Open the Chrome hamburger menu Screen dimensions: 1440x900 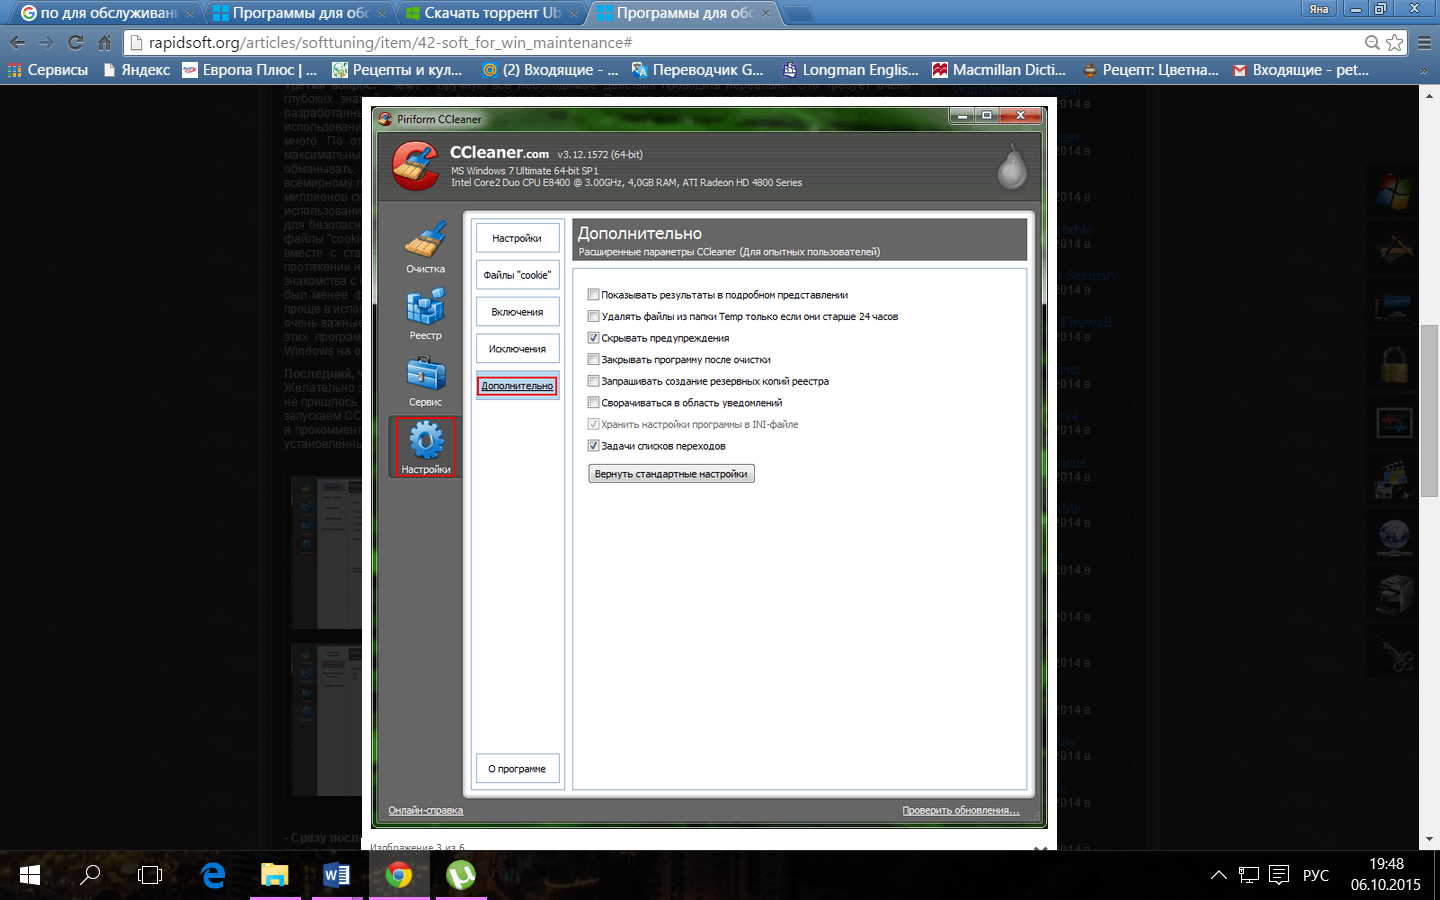pos(1424,42)
